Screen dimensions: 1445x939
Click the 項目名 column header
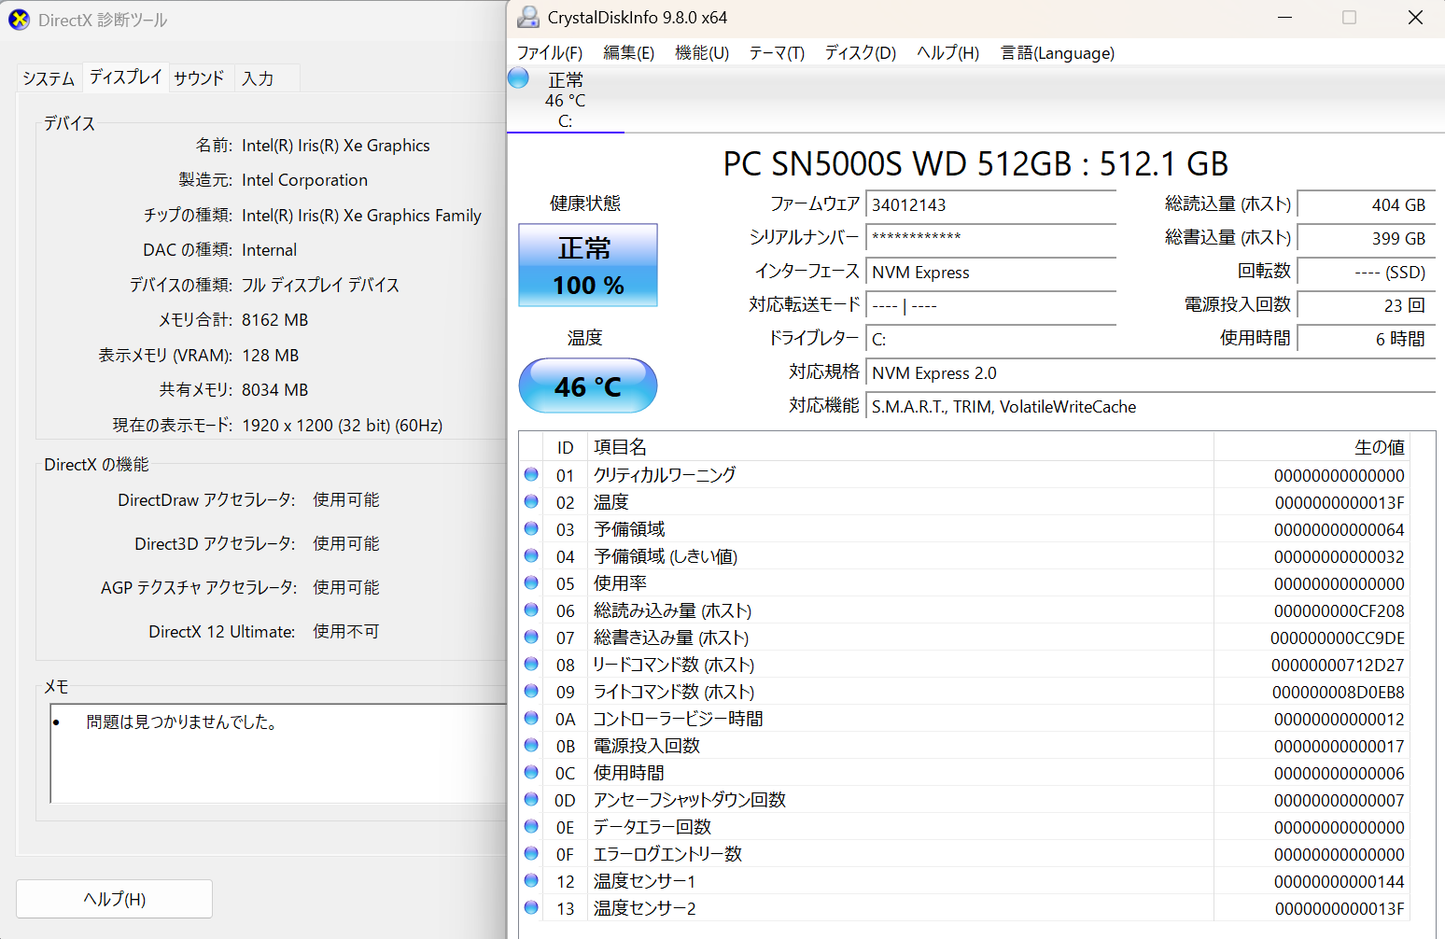[x=900, y=447]
